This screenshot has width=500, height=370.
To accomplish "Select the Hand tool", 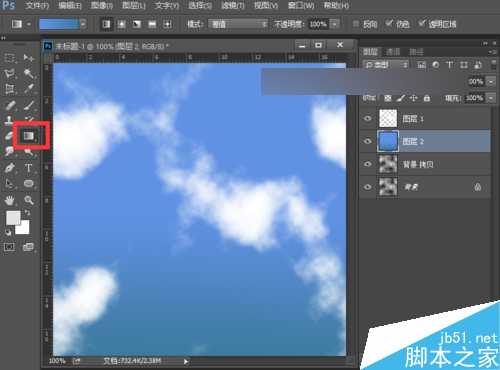I will (10, 200).
